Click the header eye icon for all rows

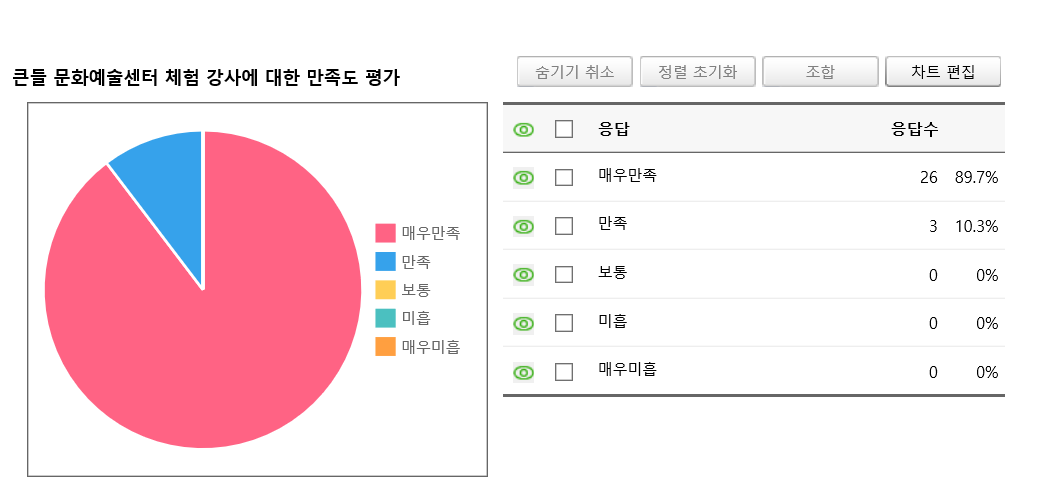coord(523,130)
